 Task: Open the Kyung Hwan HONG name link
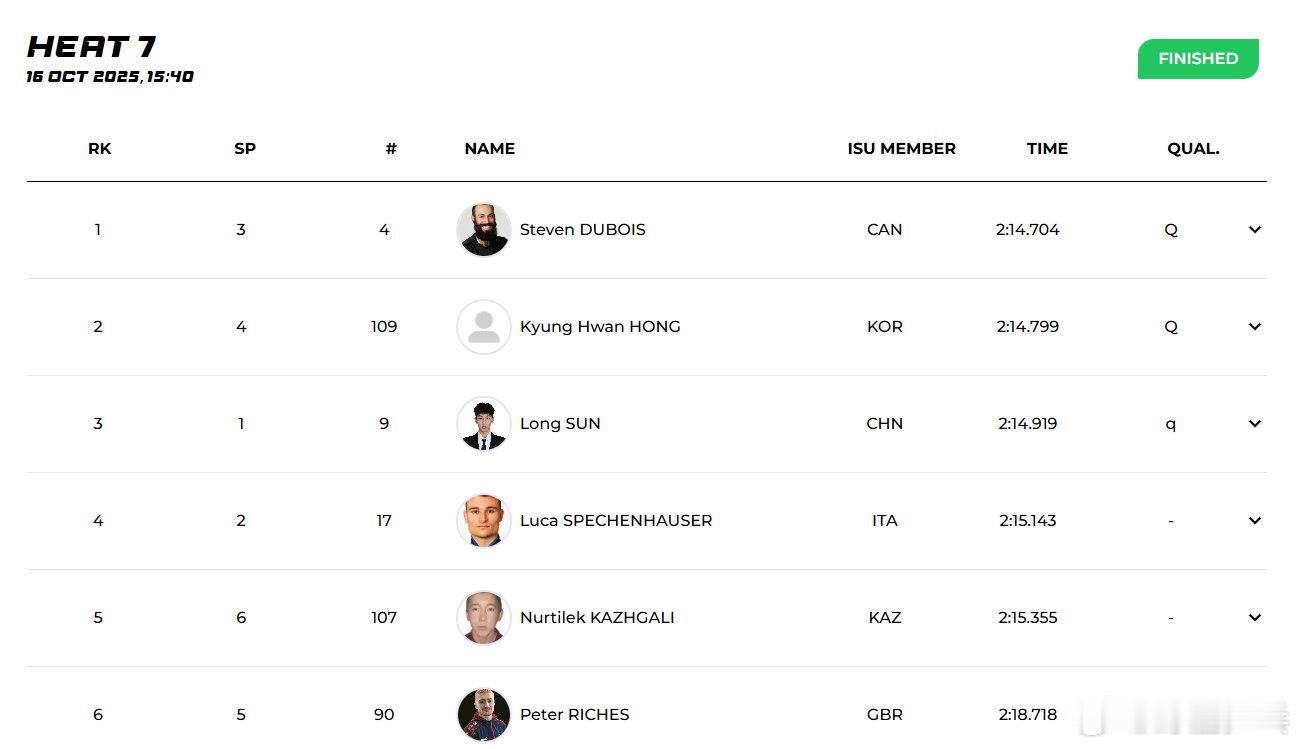point(600,327)
